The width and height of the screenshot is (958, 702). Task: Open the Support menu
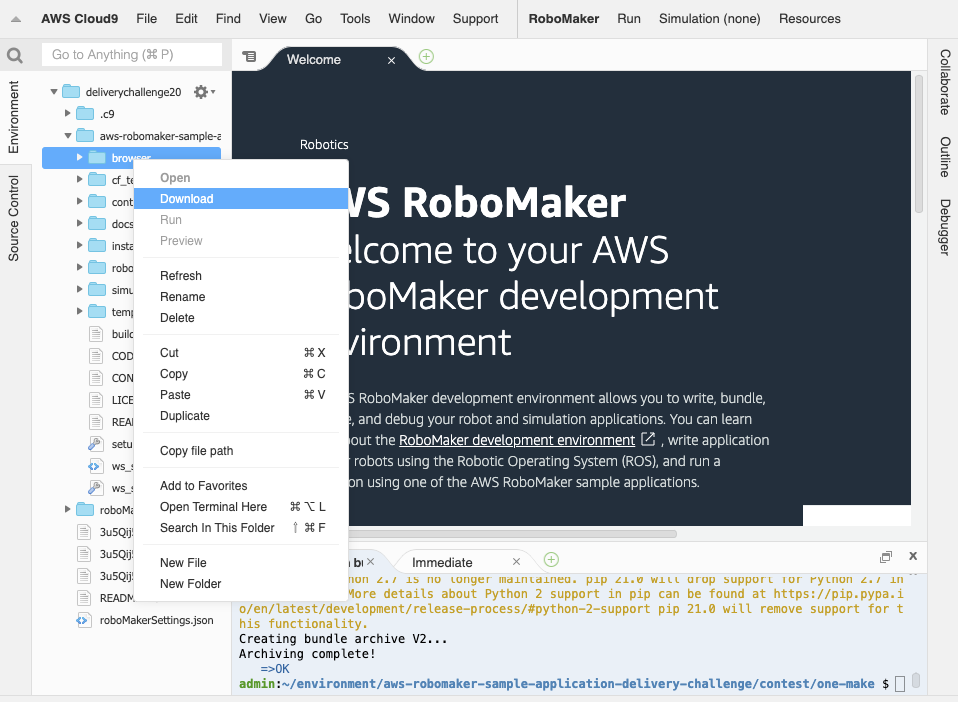[x=475, y=19]
